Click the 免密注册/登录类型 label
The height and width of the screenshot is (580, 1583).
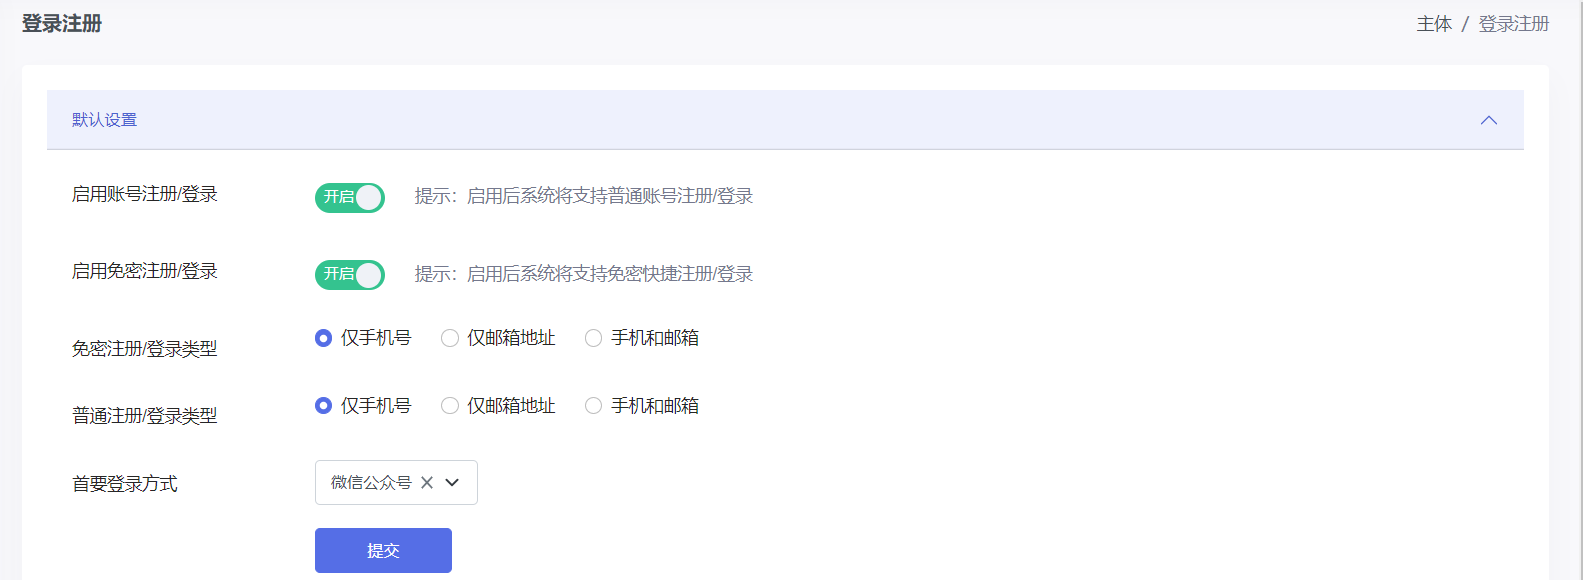(145, 349)
